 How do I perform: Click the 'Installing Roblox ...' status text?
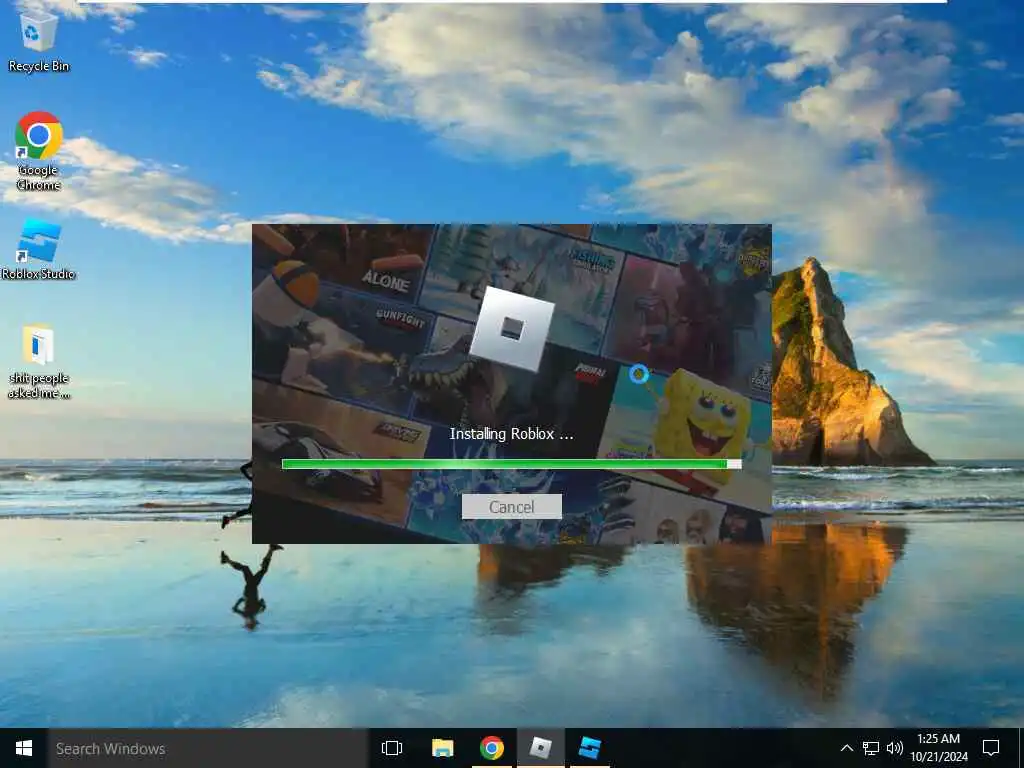point(511,434)
